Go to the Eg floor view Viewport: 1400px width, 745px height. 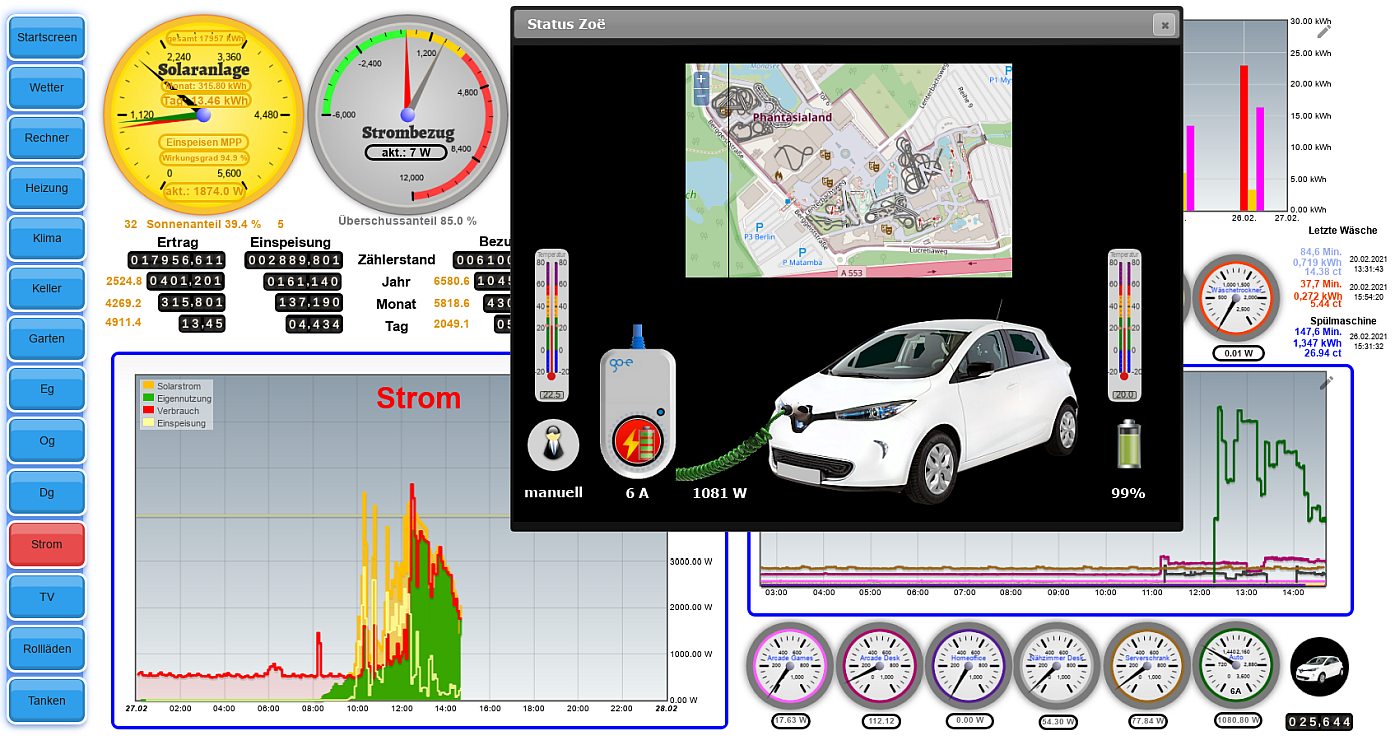47,389
